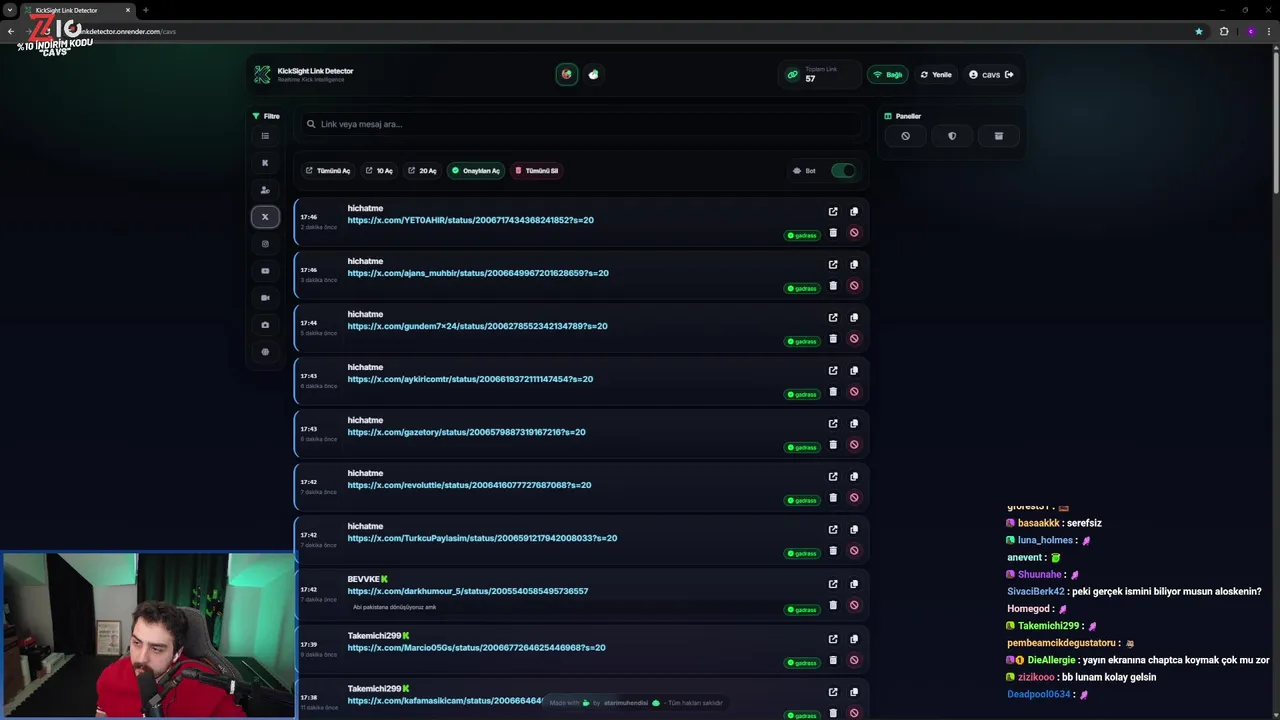This screenshot has height=720, width=1280.
Task: Click the logout icon next to cavs
Action: (1009, 75)
